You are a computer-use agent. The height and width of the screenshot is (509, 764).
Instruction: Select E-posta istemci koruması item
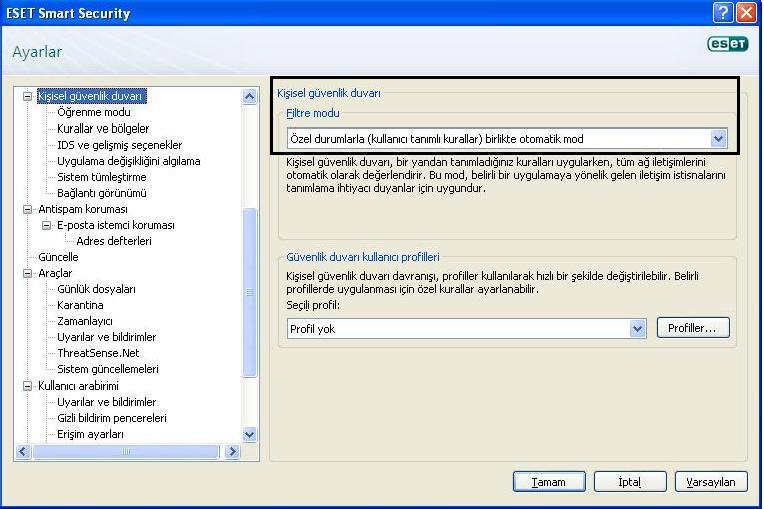pos(116,225)
